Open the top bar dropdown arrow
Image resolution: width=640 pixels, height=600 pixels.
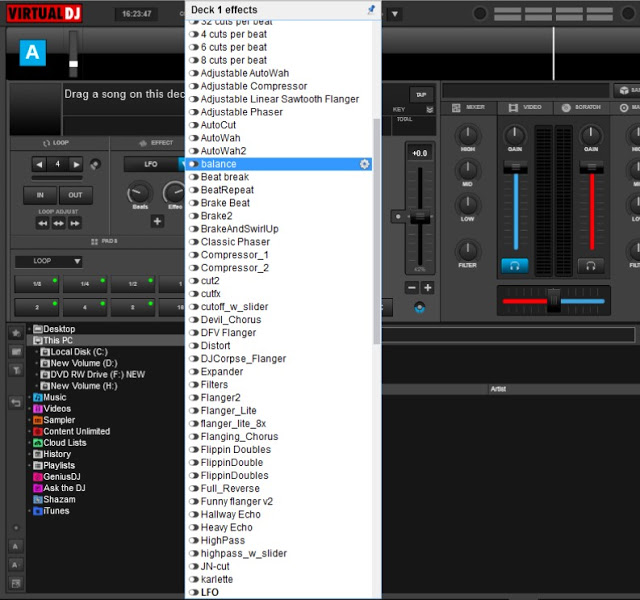(x=395, y=14)
